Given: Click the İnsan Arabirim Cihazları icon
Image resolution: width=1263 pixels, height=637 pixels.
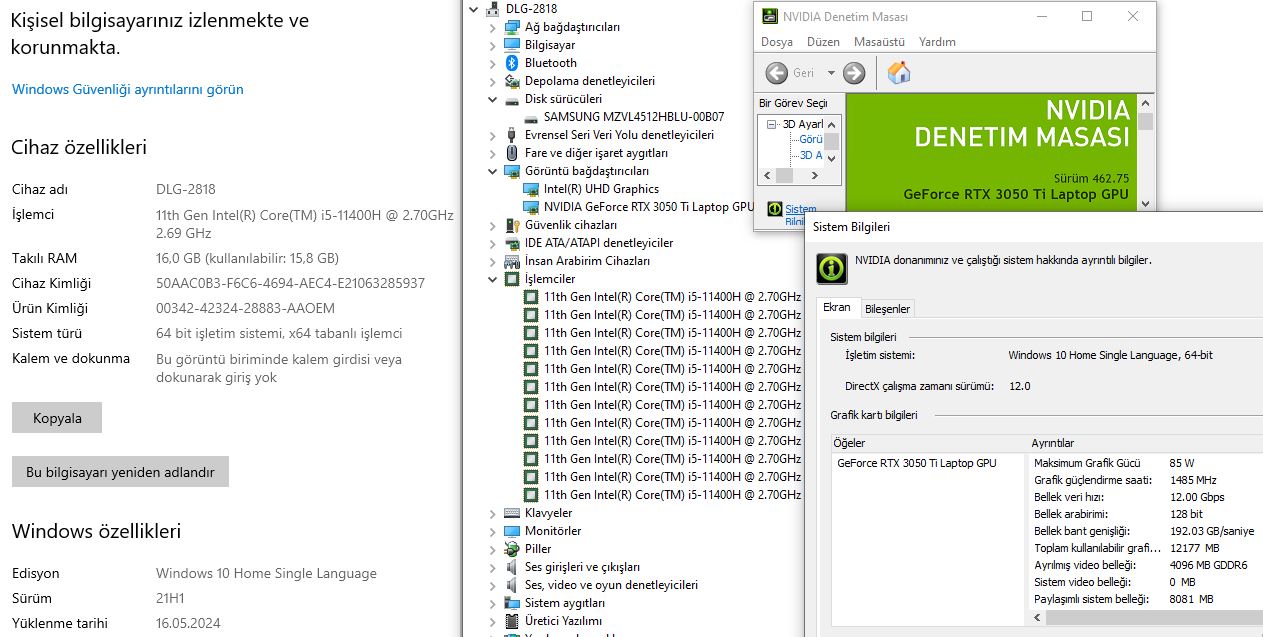Looking at the screenshot, I should click(511, 261).
